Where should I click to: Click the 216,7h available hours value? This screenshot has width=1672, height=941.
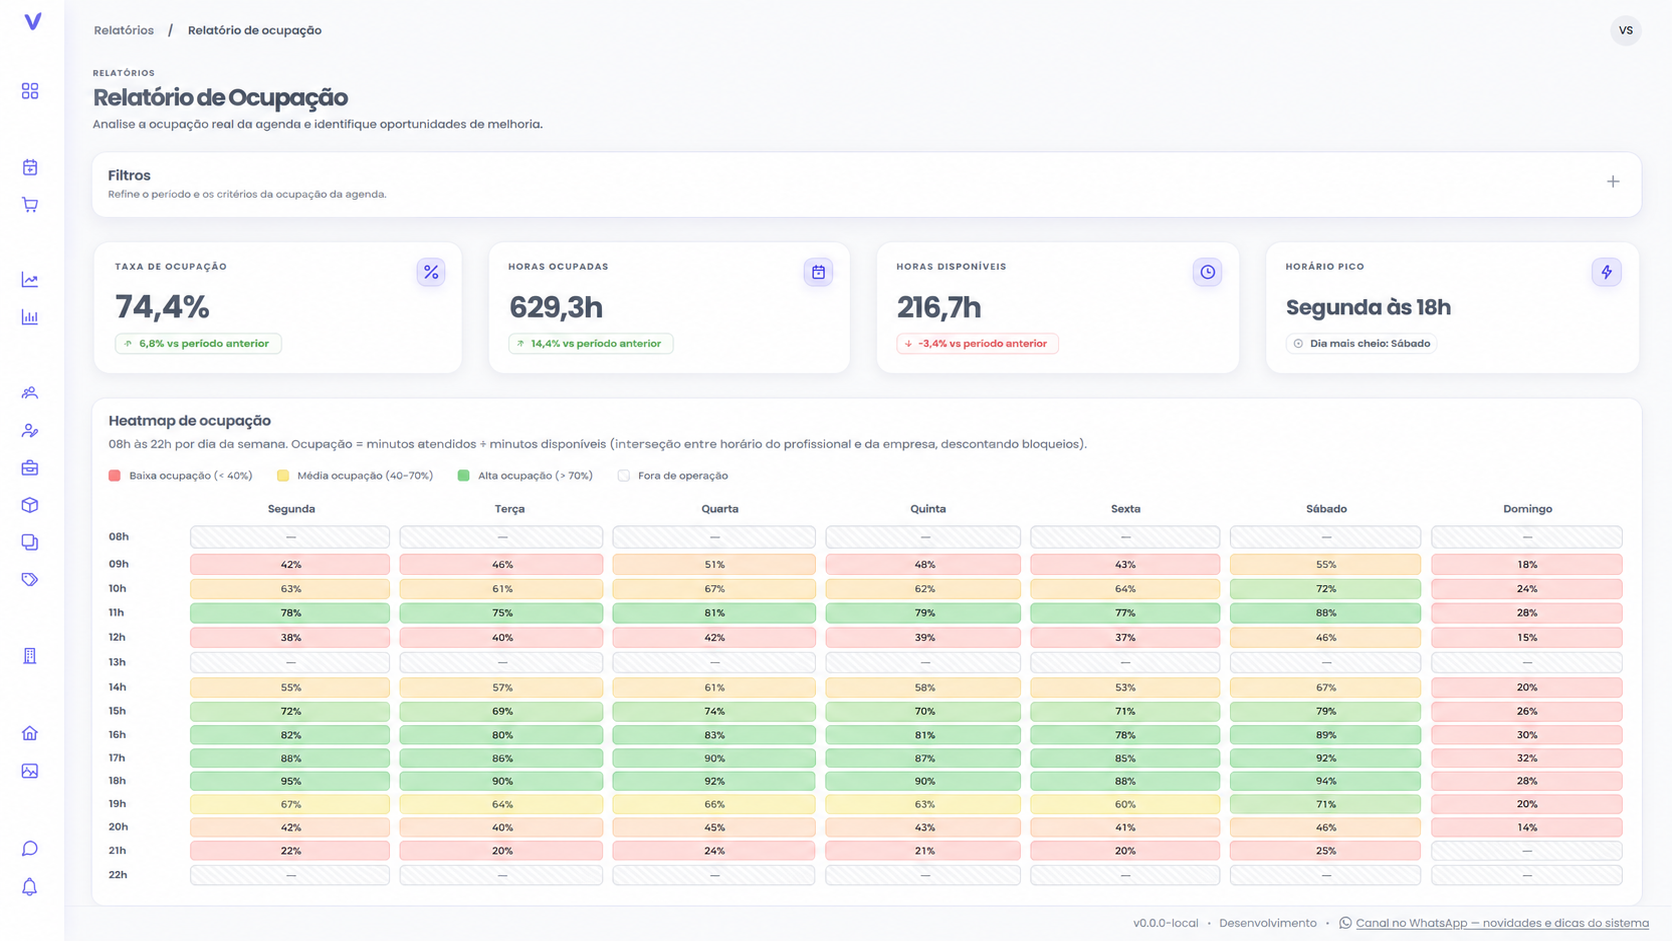(939, 307)
